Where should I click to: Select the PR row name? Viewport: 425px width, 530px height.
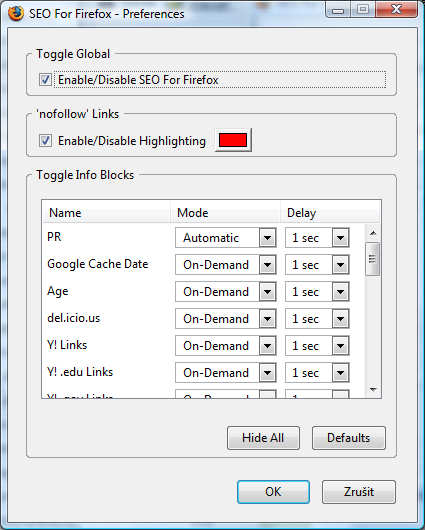(x=54, y=237)
